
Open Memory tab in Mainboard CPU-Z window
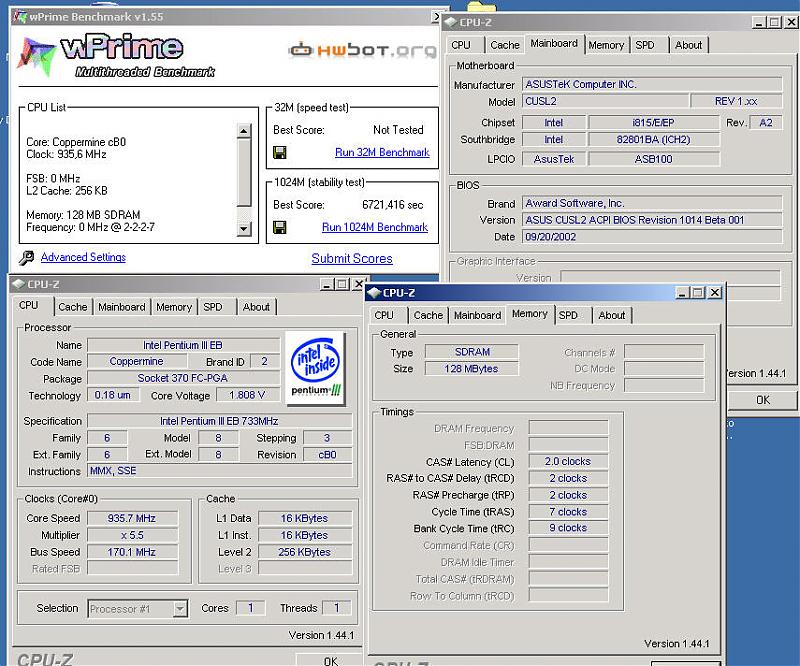point(606,45)
